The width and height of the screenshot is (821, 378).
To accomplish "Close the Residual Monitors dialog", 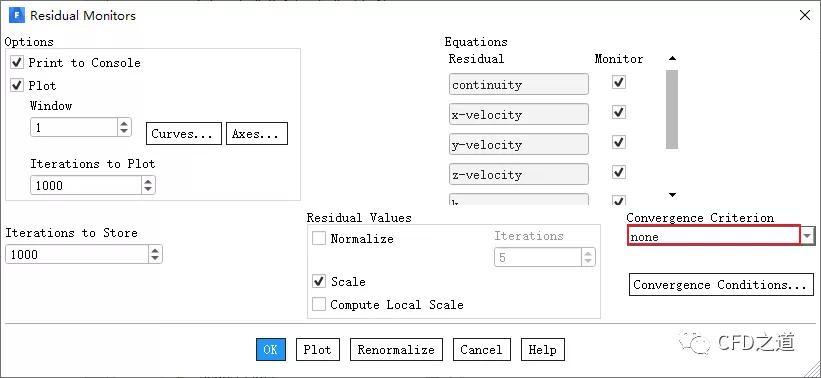I will [x=805, y=16].
